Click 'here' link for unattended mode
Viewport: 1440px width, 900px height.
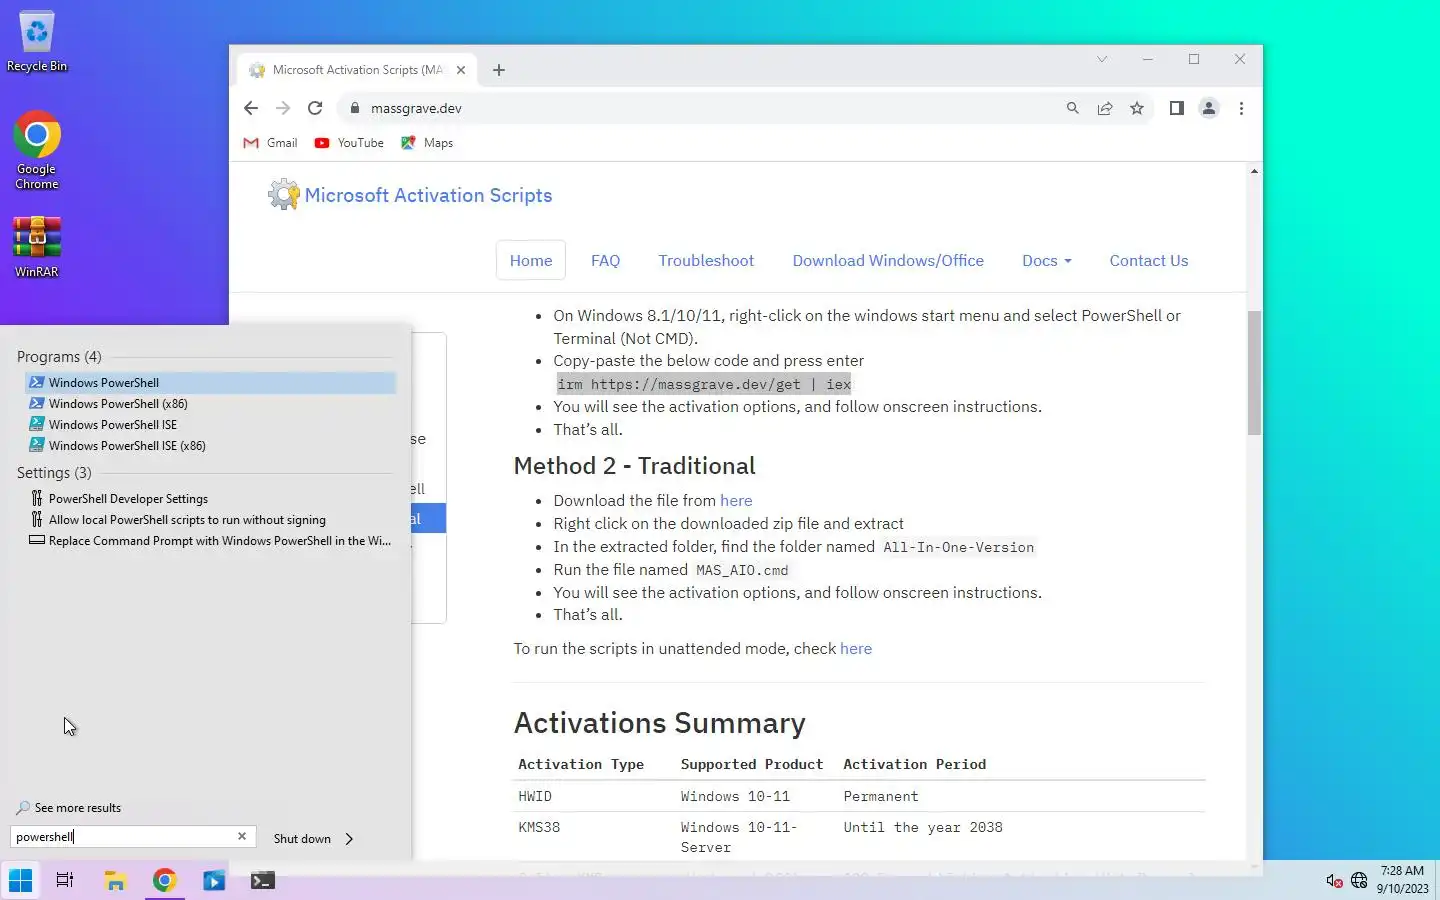click(856, 648)
